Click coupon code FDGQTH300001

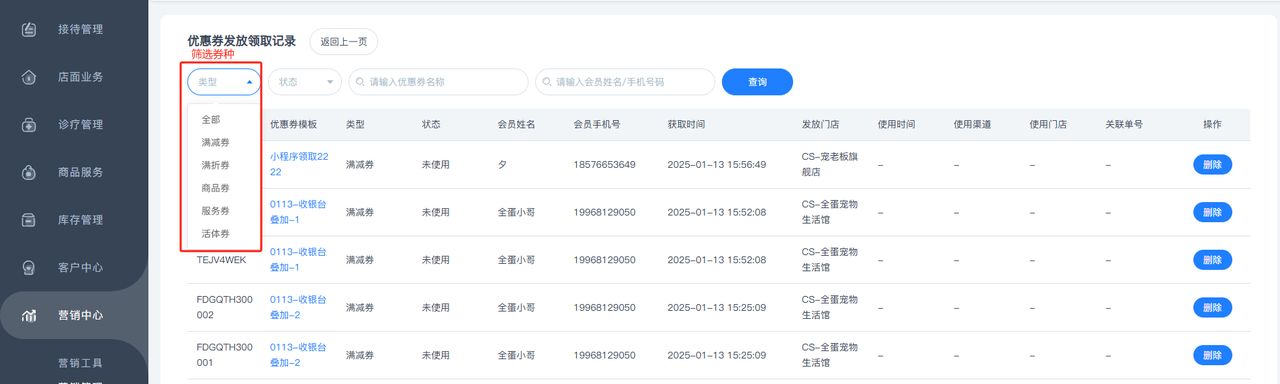click(225, 355)
